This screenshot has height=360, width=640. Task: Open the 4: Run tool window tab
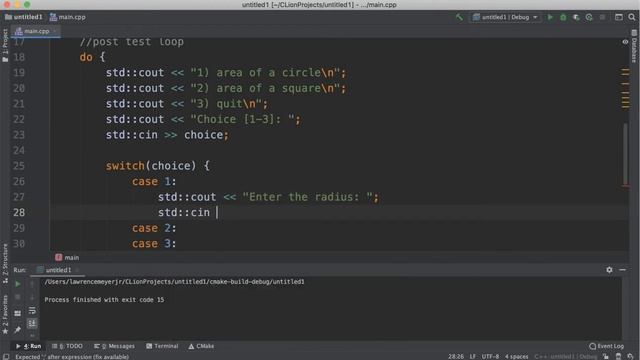point(29,346)
